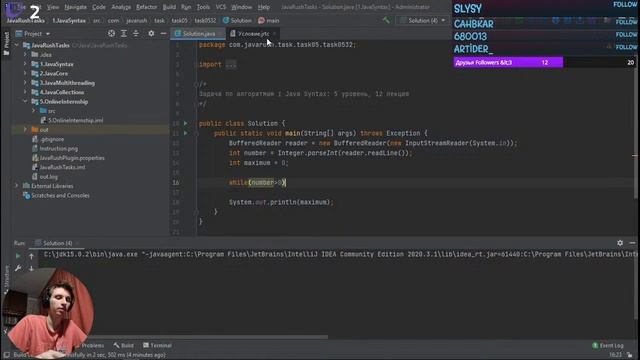Select the 5.OnlineInternship.iml file
The height and width of the screenshot is (360, 640).
pos(71,120)
